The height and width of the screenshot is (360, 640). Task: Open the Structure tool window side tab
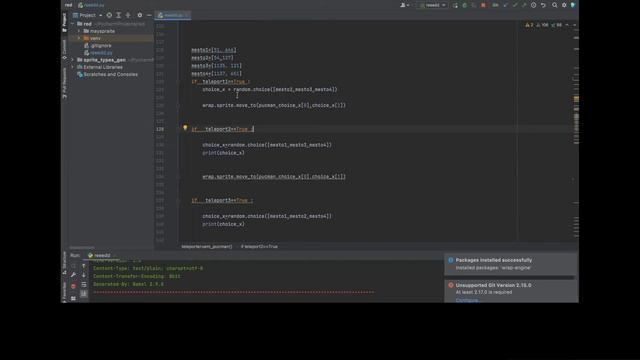(64, 263)
